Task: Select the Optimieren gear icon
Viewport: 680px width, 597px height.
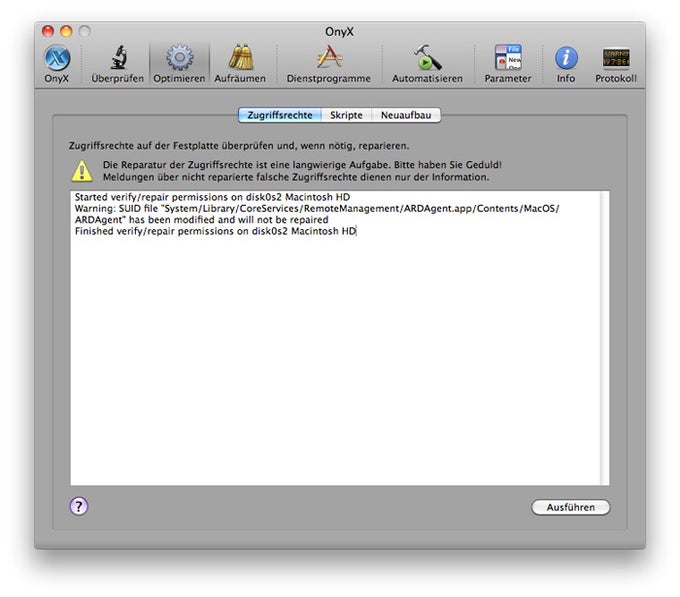Action: coord(179,64)
